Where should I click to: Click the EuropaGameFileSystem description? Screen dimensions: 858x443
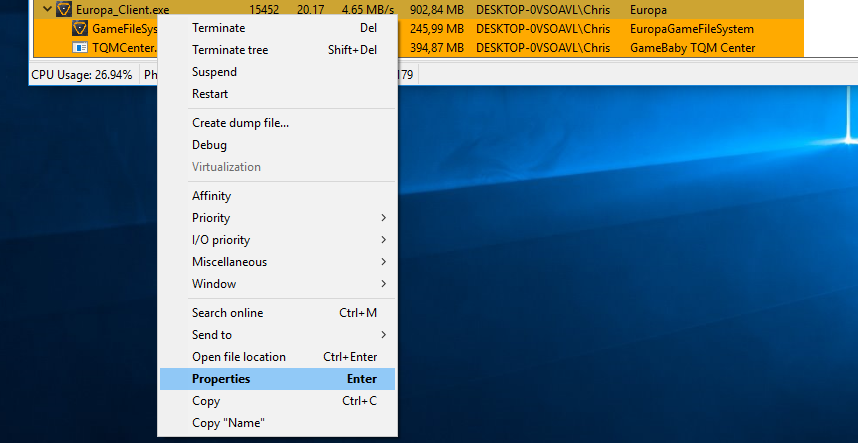[x=692, y=28]
